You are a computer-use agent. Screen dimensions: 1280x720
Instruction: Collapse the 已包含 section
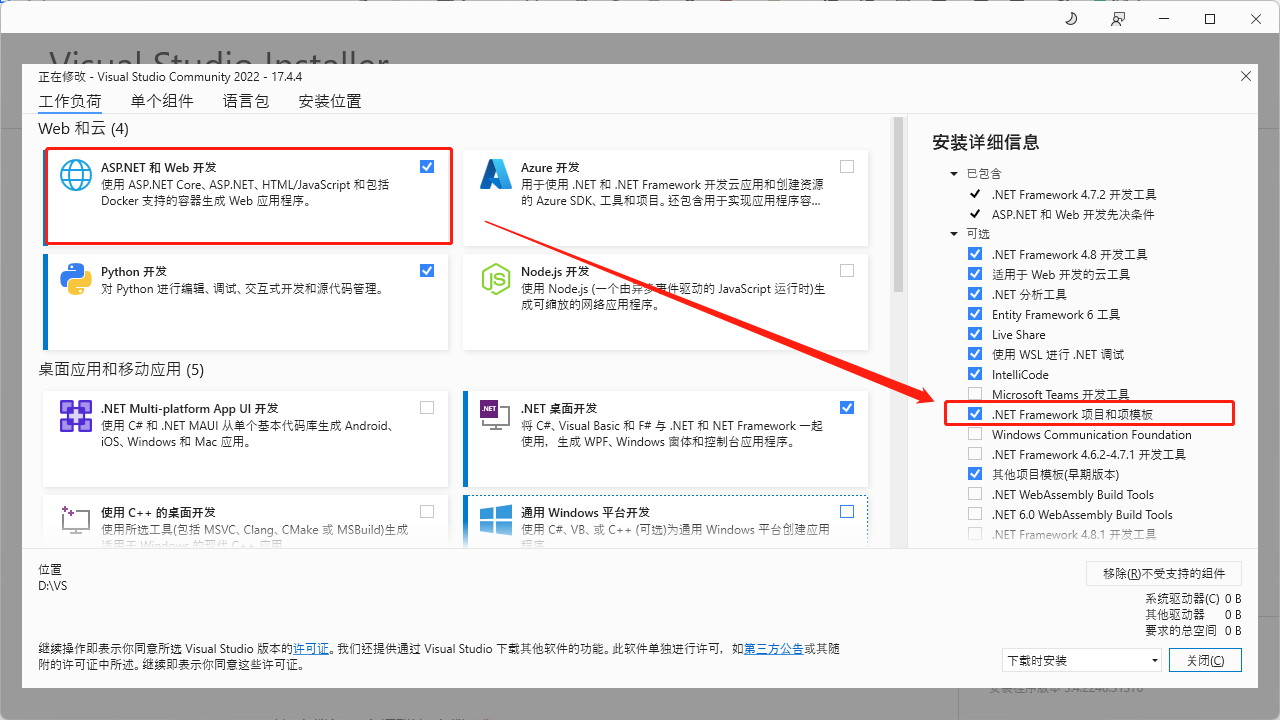955,174
